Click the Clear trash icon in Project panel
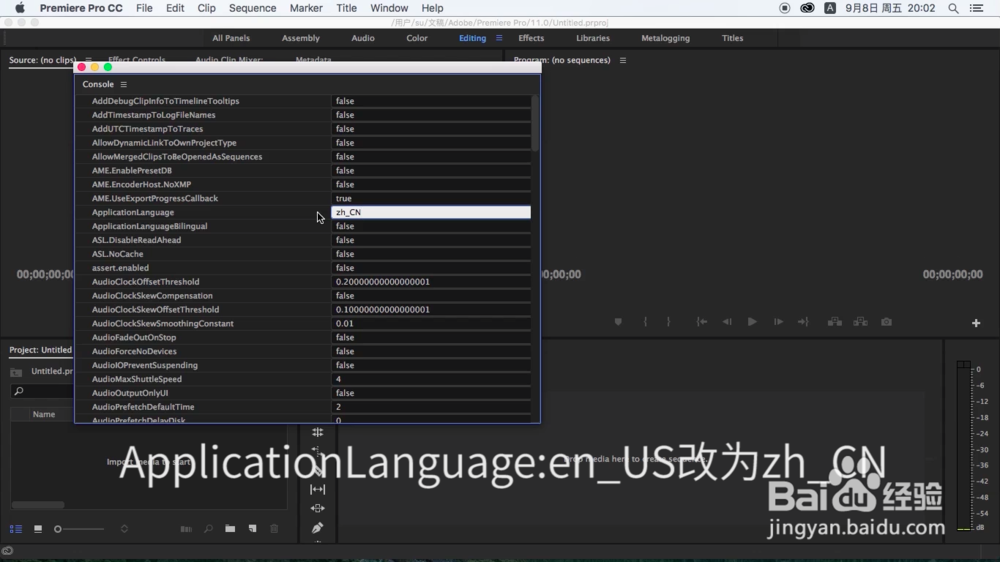Image resolution: width=1000 pixels, height=562 pixels. pos(274,529)
